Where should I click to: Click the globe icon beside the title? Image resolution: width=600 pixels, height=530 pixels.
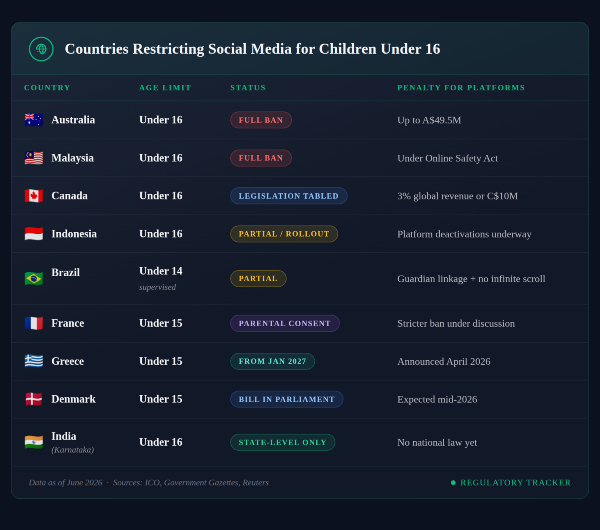(41, 49)
